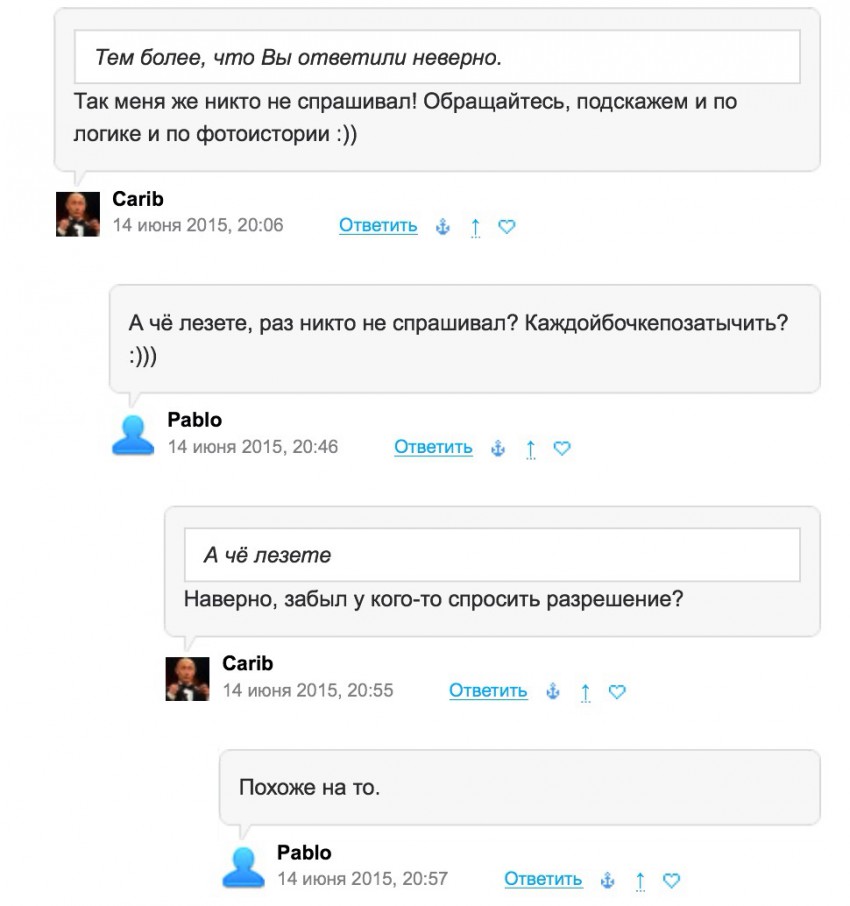Open Carib's username above 20:55 timestamp

pyautogui.click(x=247, y=664)
